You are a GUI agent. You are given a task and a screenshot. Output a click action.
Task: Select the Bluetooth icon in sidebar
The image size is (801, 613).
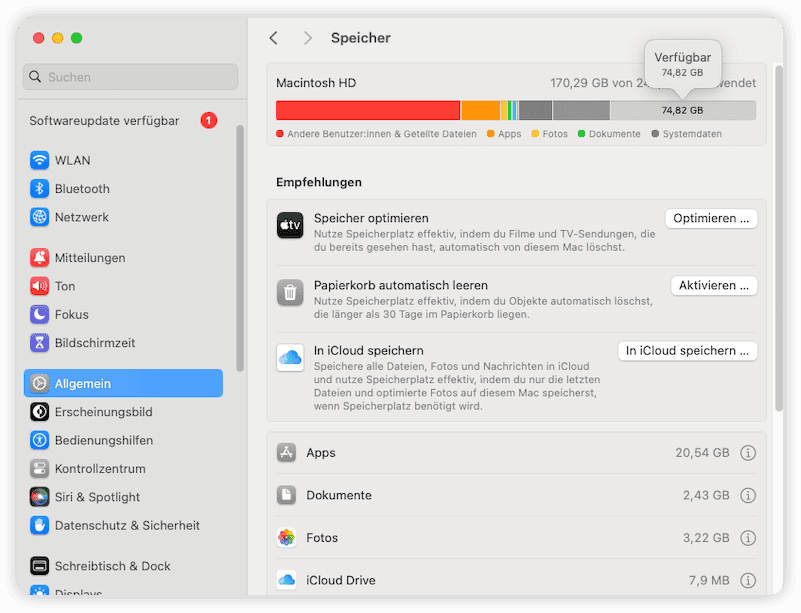click(39, 188)
